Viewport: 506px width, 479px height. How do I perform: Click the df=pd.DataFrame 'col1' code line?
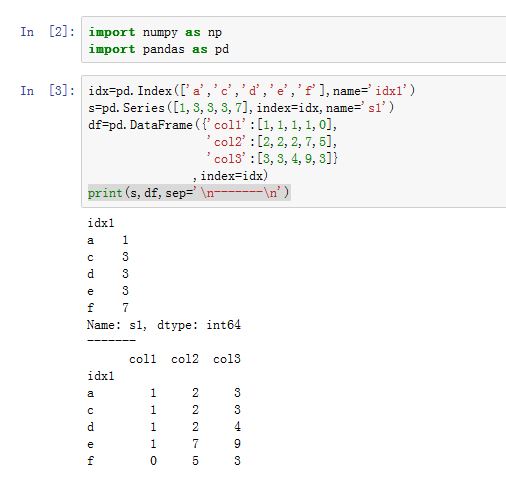point(213,125)
